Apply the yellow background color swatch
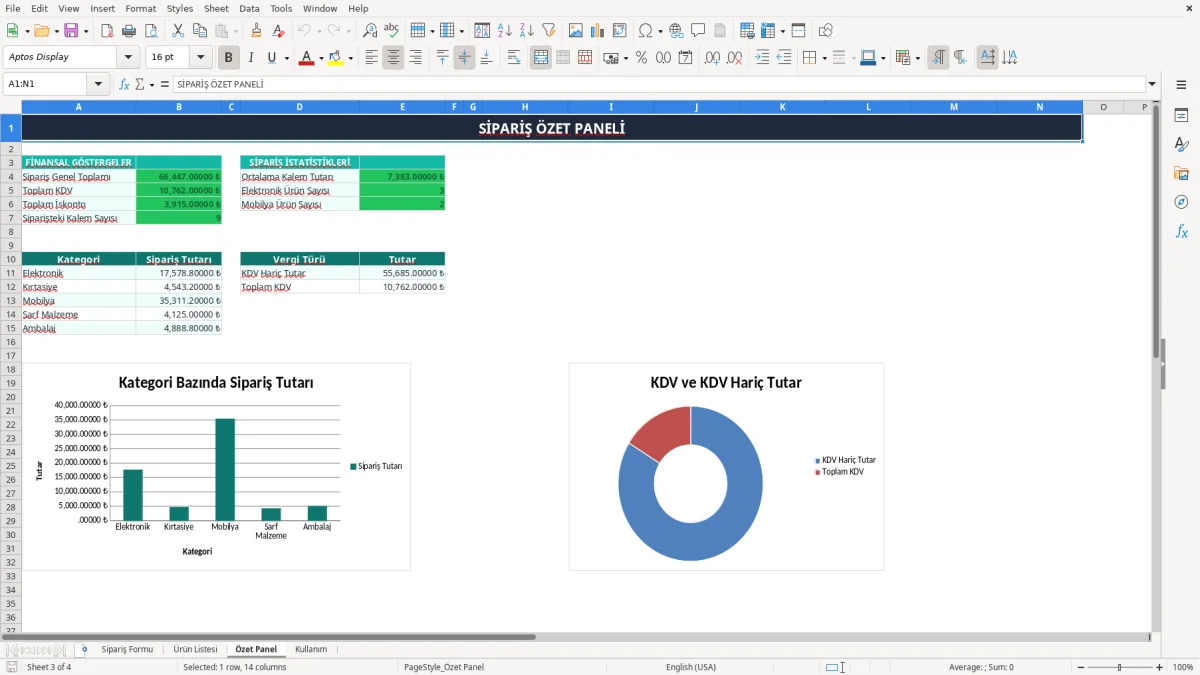The image size is (1200, 675). 336,58
